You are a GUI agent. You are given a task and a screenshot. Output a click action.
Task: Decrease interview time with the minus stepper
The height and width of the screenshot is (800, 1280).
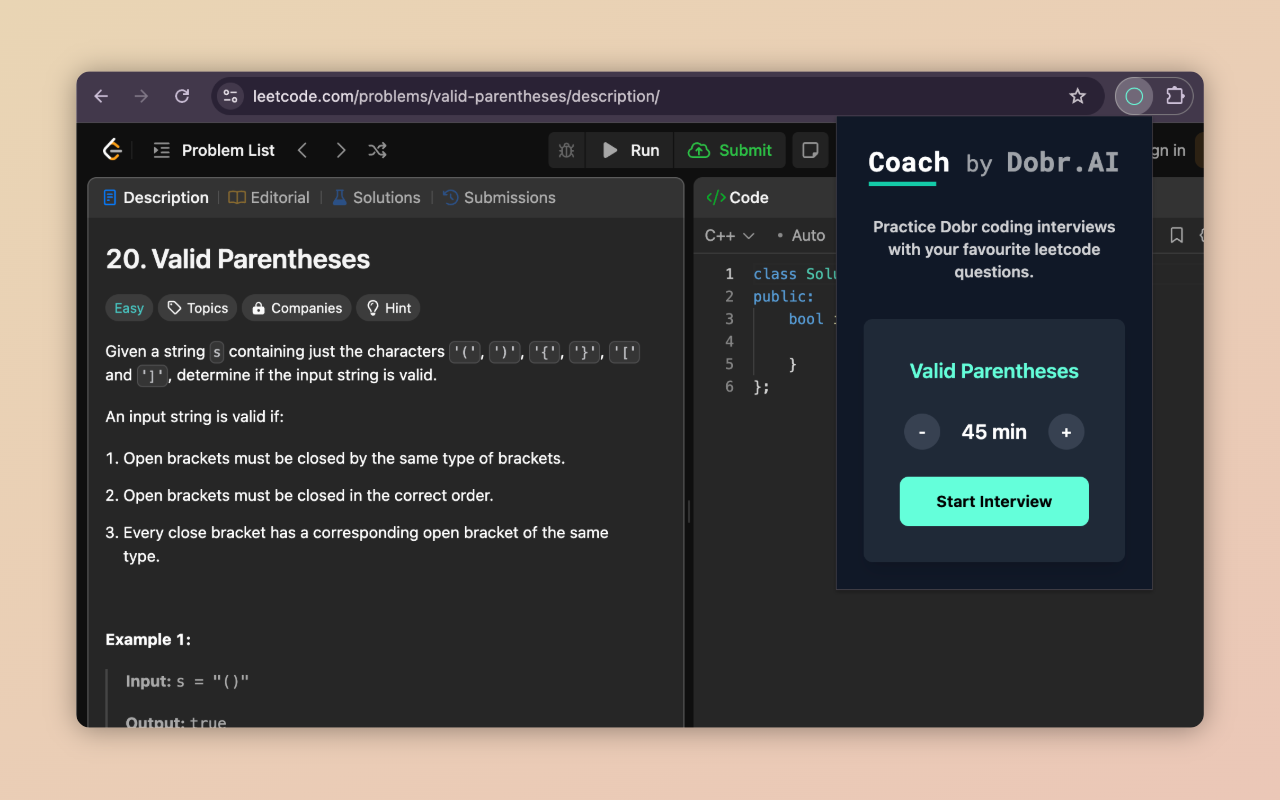(922, 432)
